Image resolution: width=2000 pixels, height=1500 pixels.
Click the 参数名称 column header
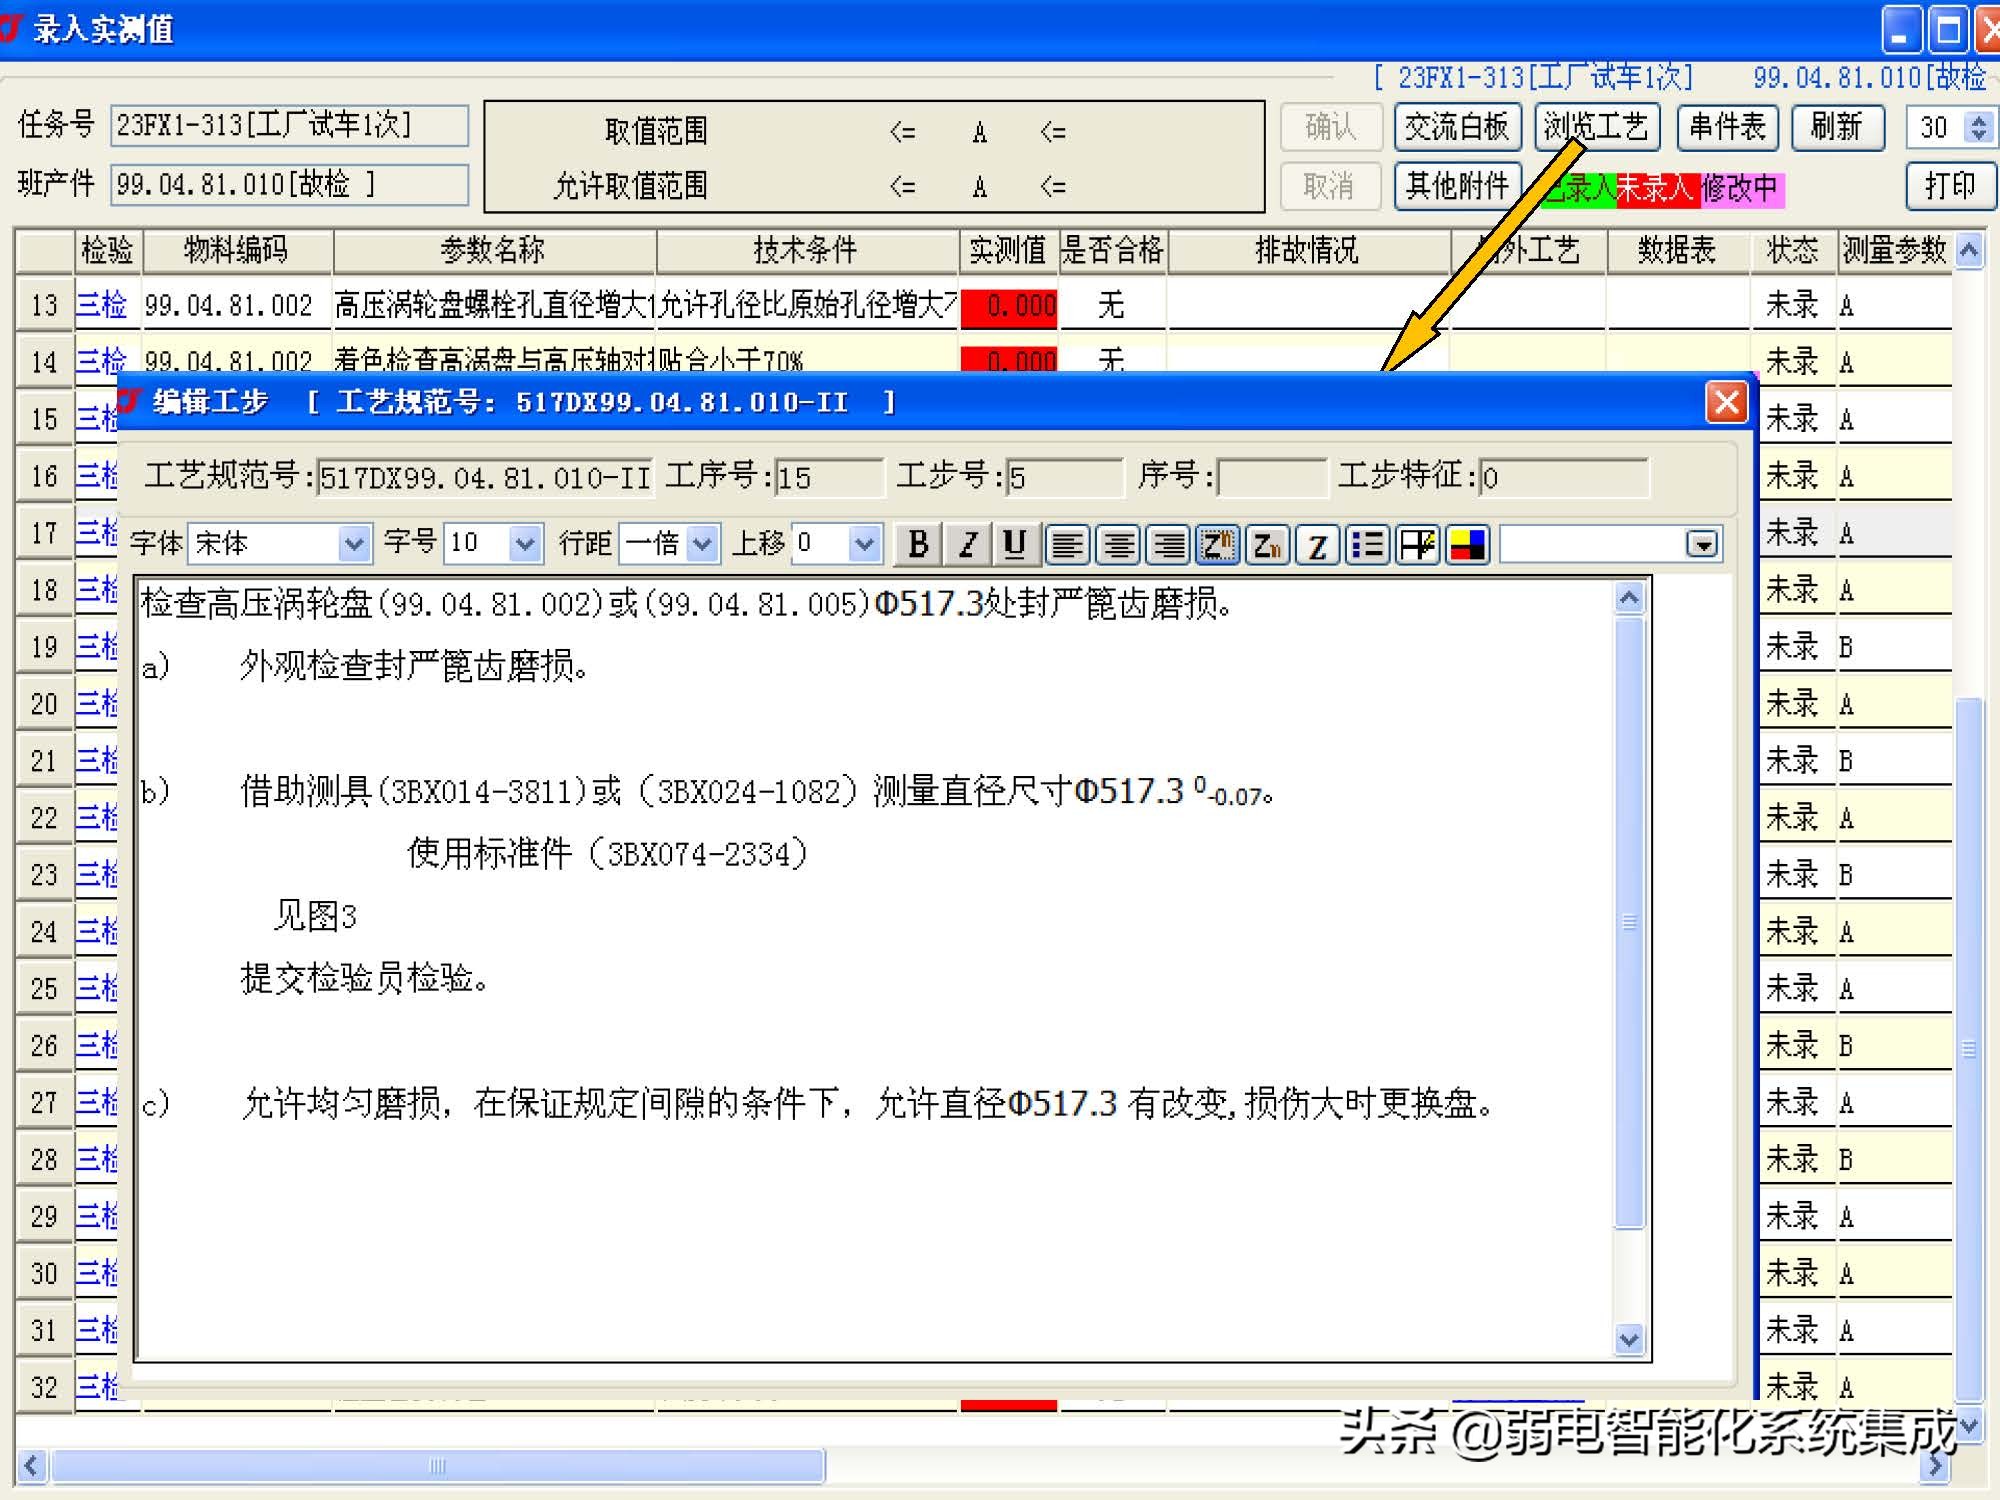tap(493, 250)
